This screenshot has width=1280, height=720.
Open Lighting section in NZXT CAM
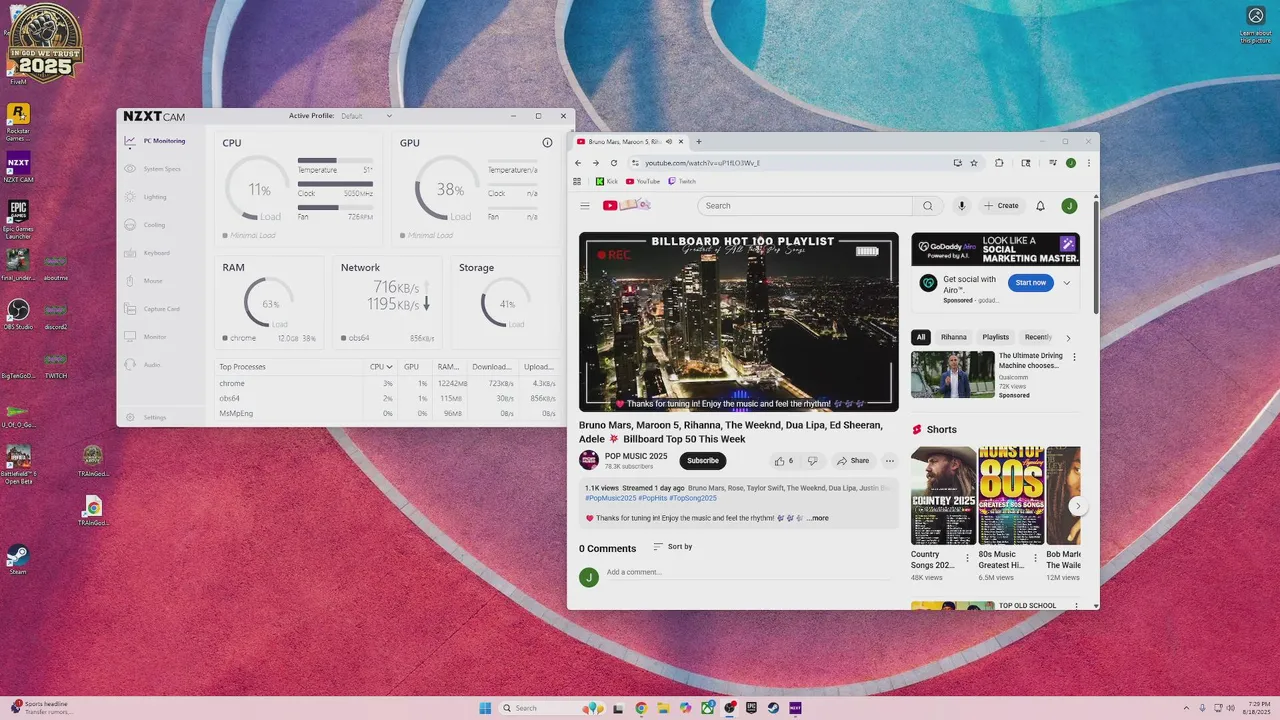click(x=146, y=197)
